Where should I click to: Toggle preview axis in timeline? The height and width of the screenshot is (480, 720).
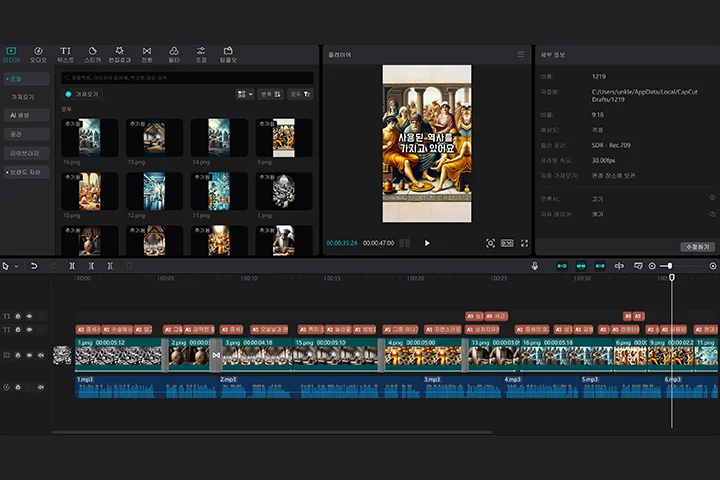click(x=619, y=266)
